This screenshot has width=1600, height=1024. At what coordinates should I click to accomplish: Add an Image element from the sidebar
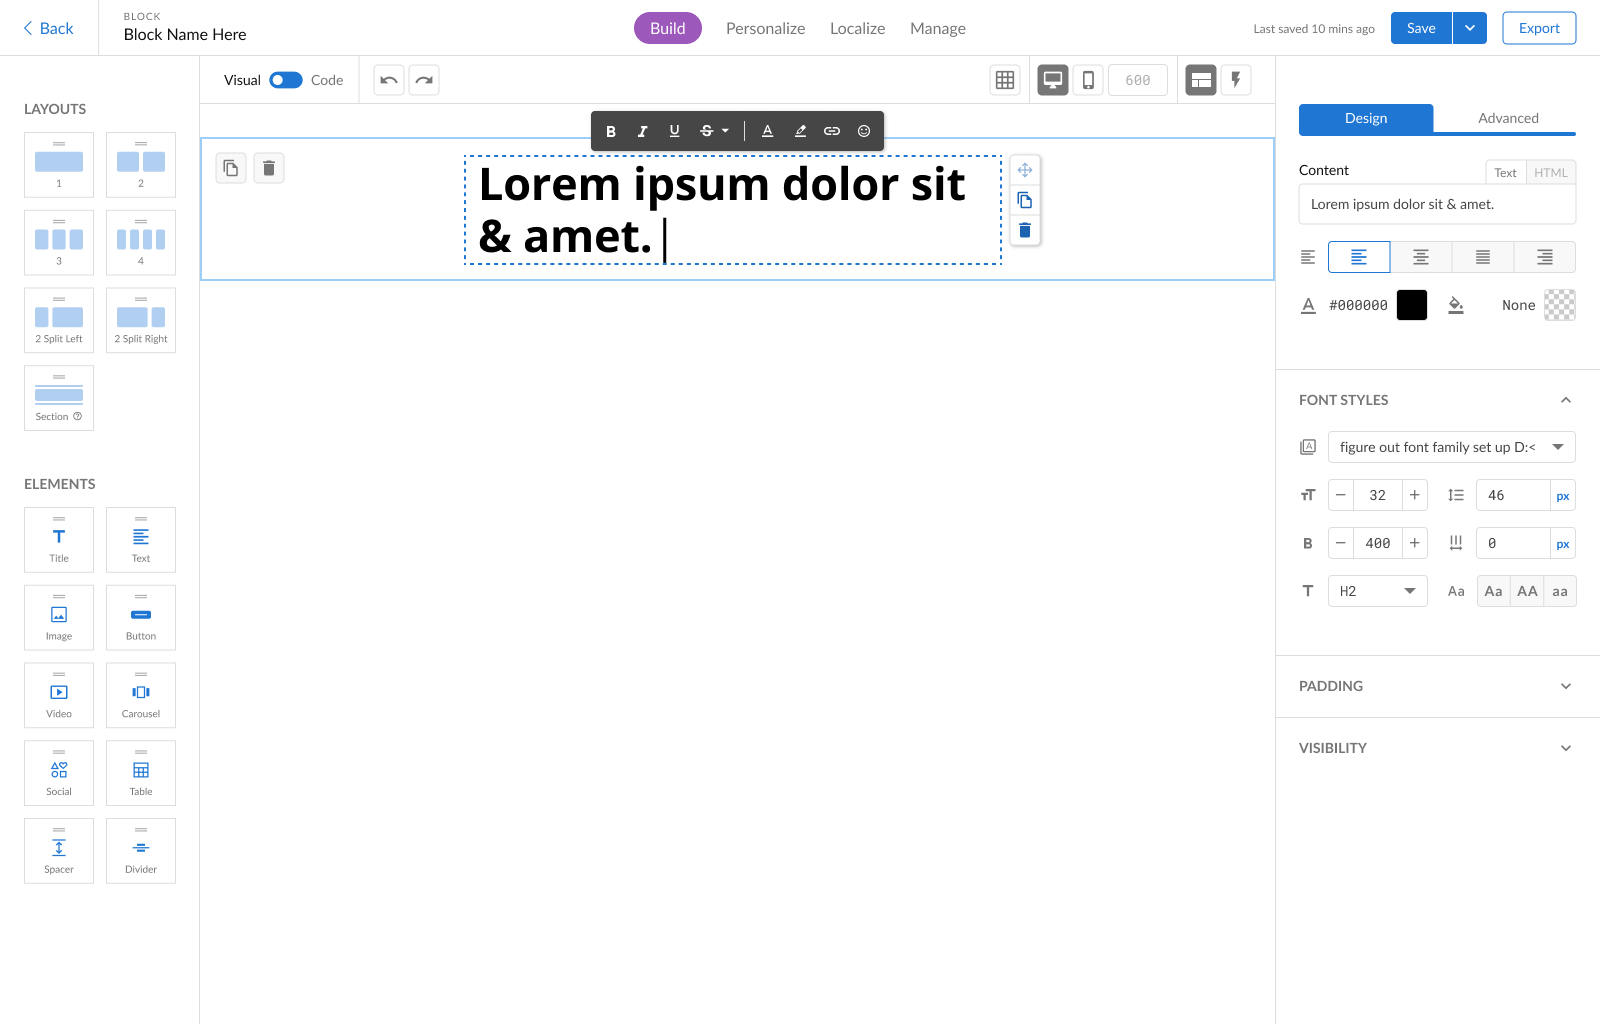[58, 617]
